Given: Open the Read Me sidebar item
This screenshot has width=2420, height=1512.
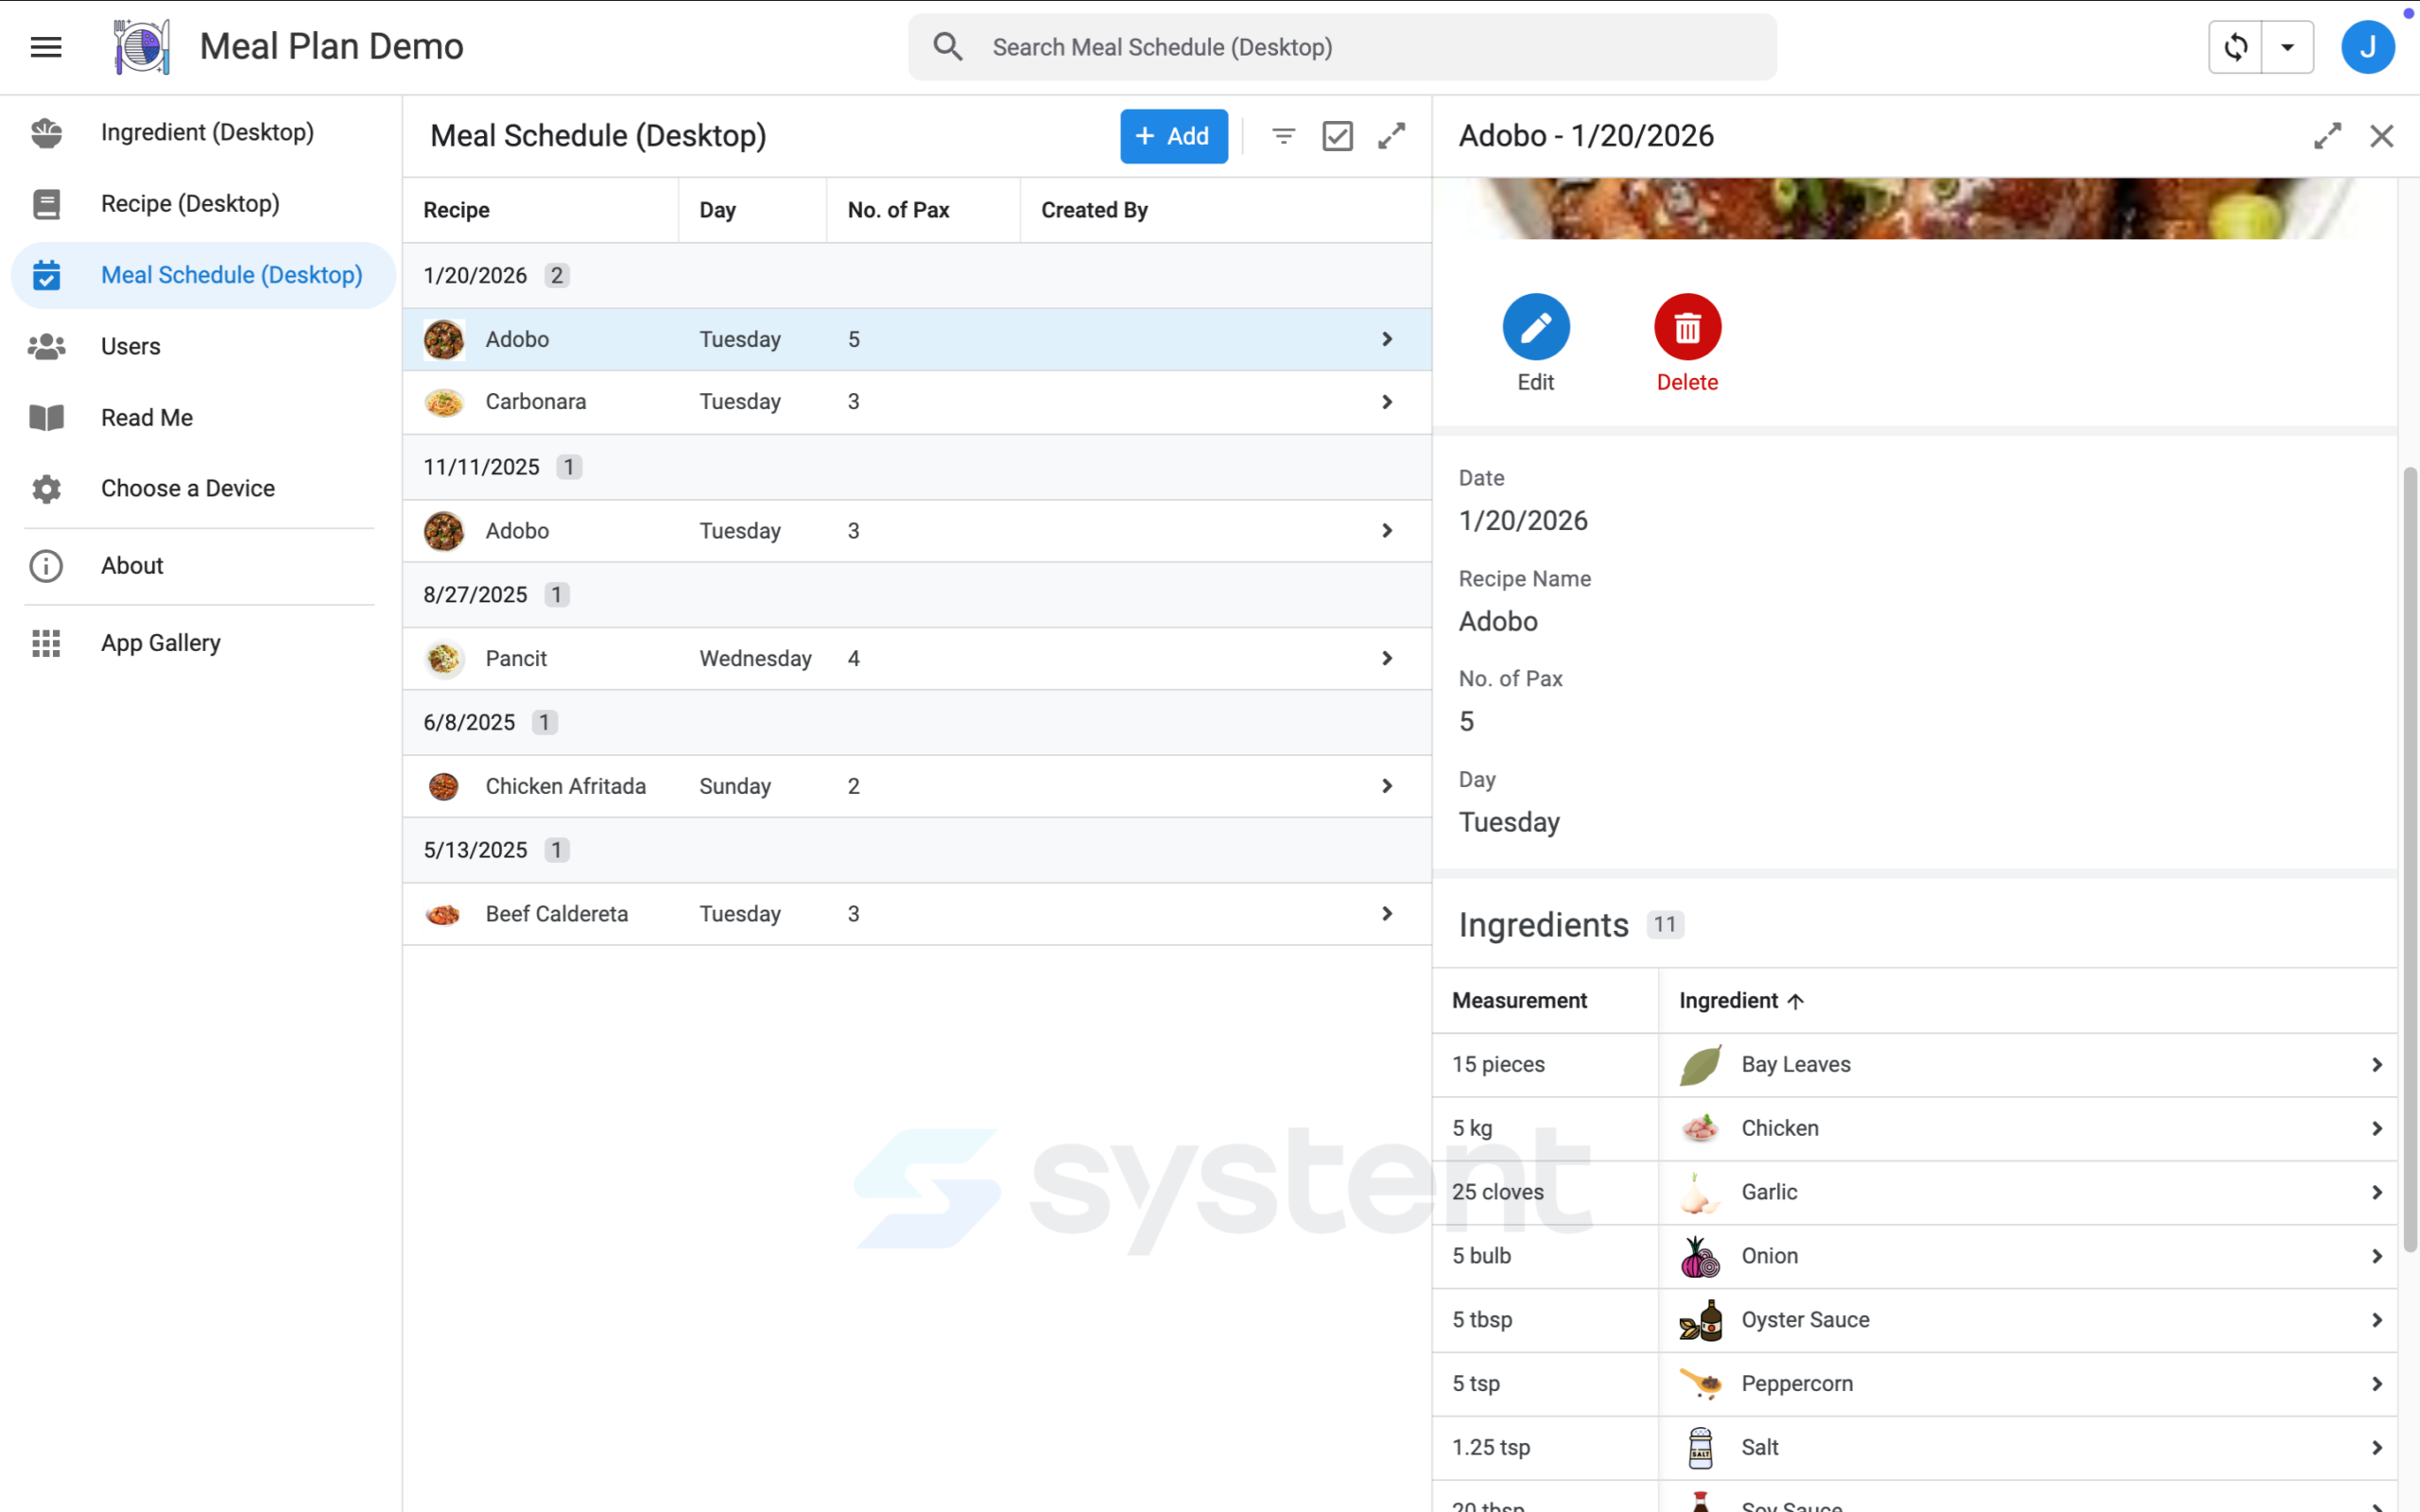Looking at the screenshot, I should coord(203,418).
